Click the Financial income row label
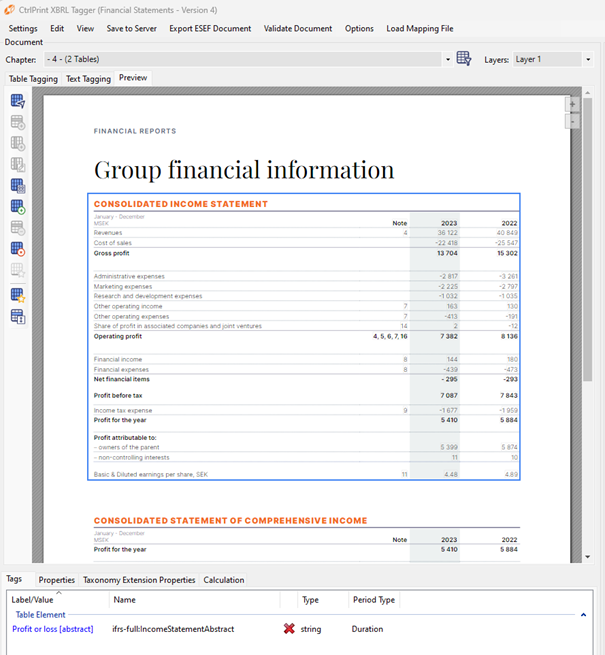The image size is (605, 655). [118, 359]
